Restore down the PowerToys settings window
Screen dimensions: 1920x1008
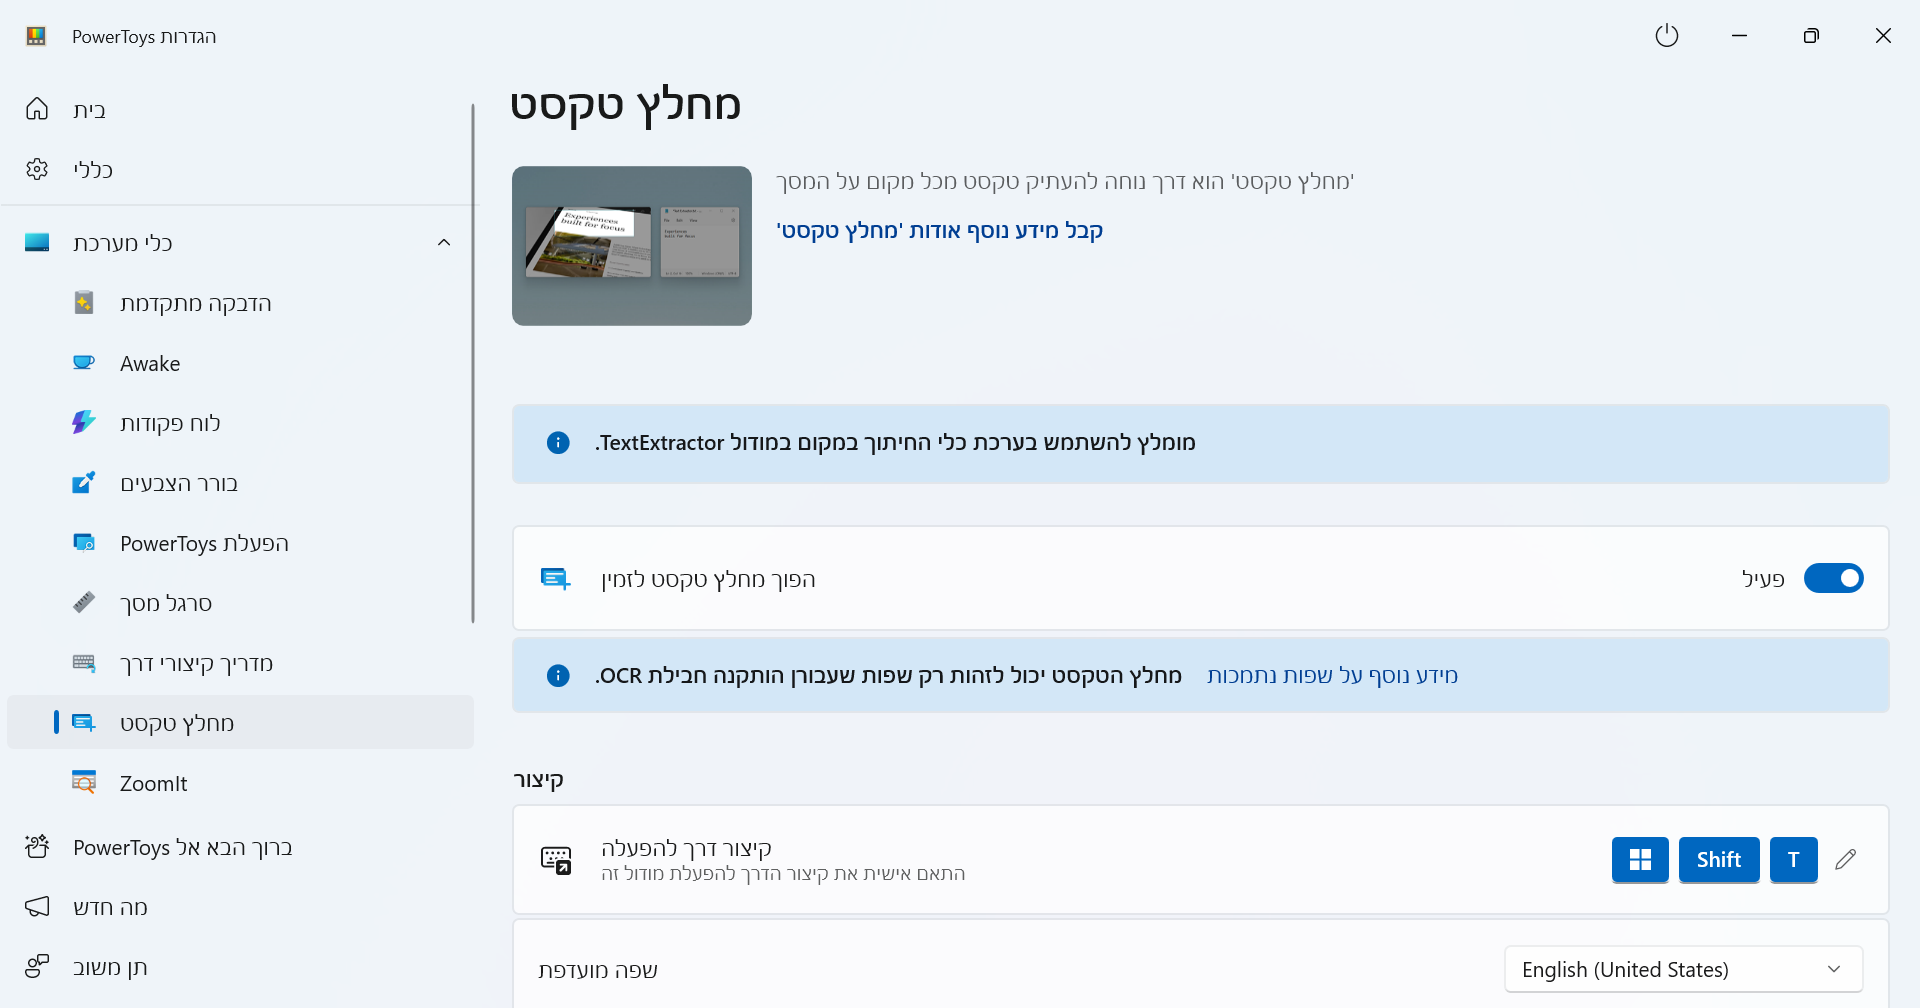pyautogui.click(x=1811, y=36)
